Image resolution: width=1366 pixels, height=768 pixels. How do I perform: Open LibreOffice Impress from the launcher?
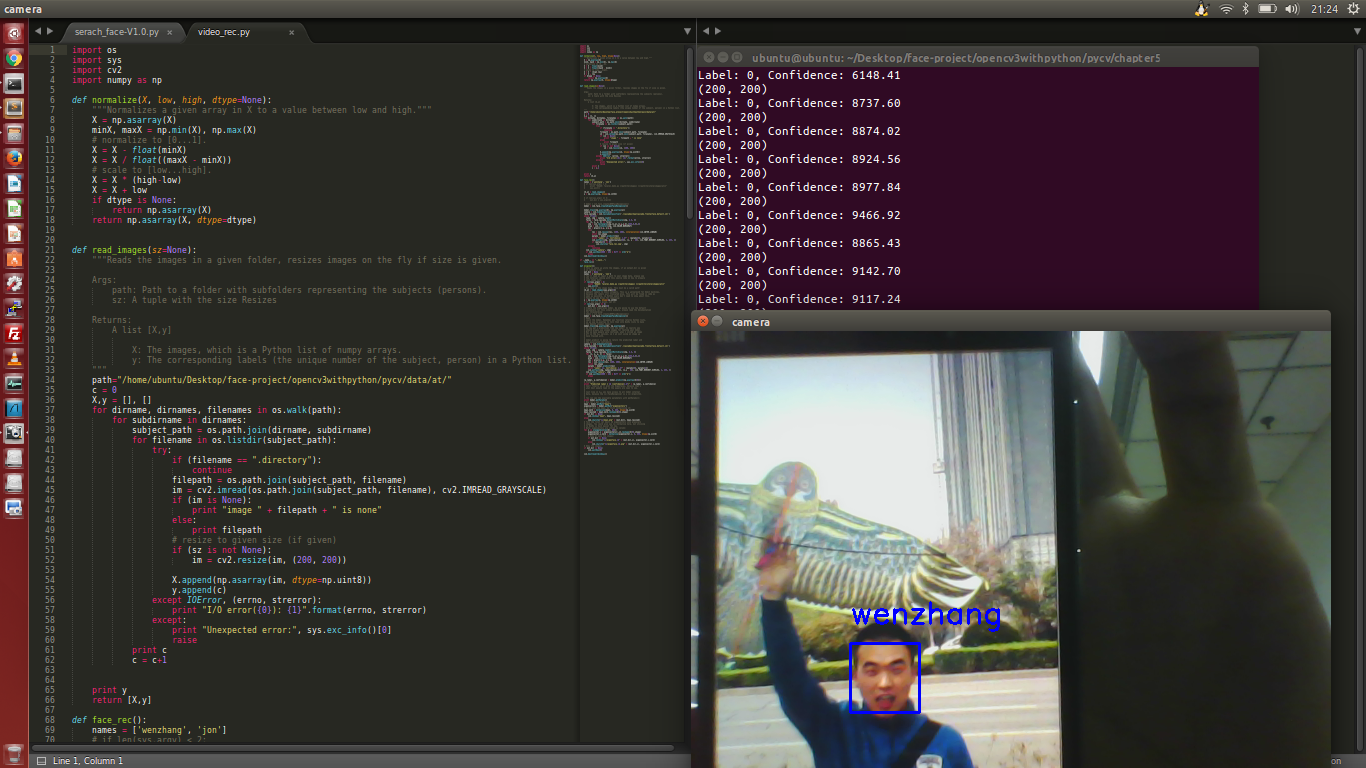tap(14, 233)
